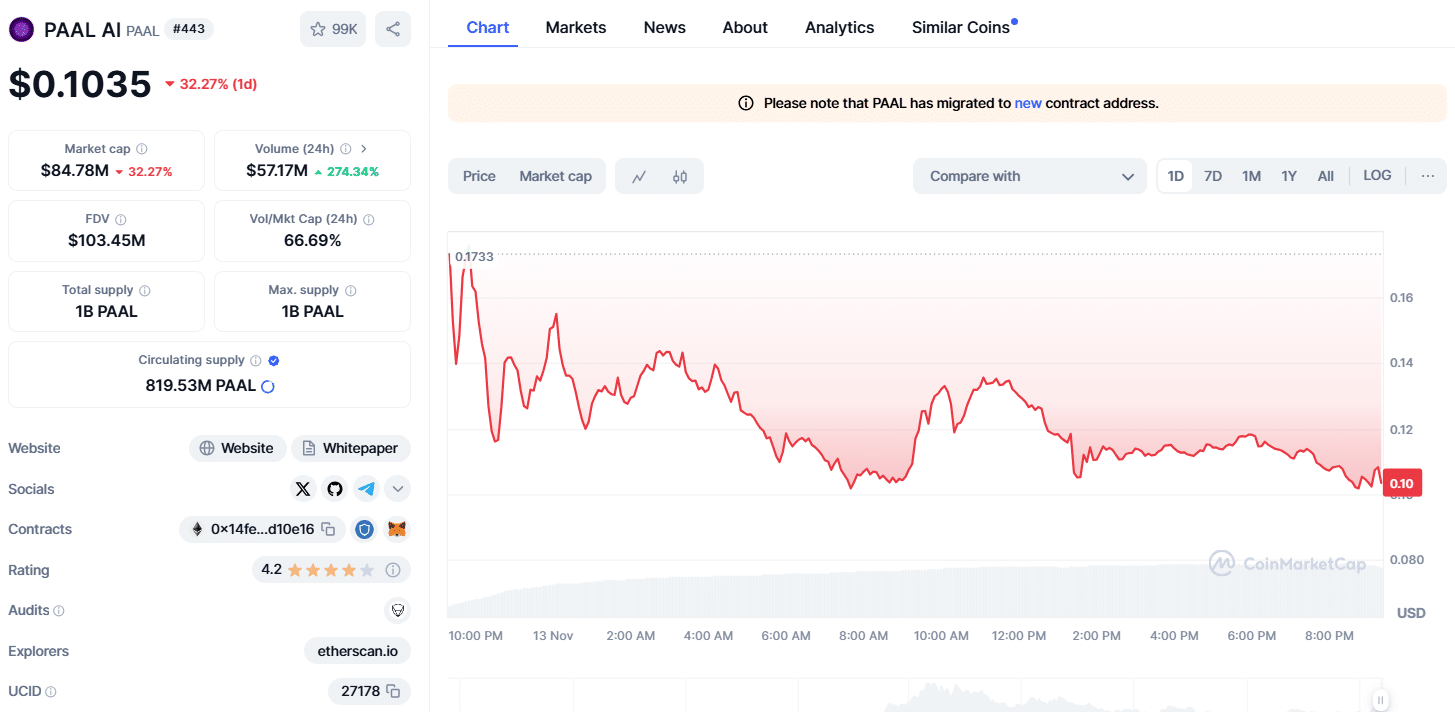Add PAAL AI to watchlist star button
The width and height of the screenshot is (1455, 712).
pyautogui.click(x=333, y=29)
